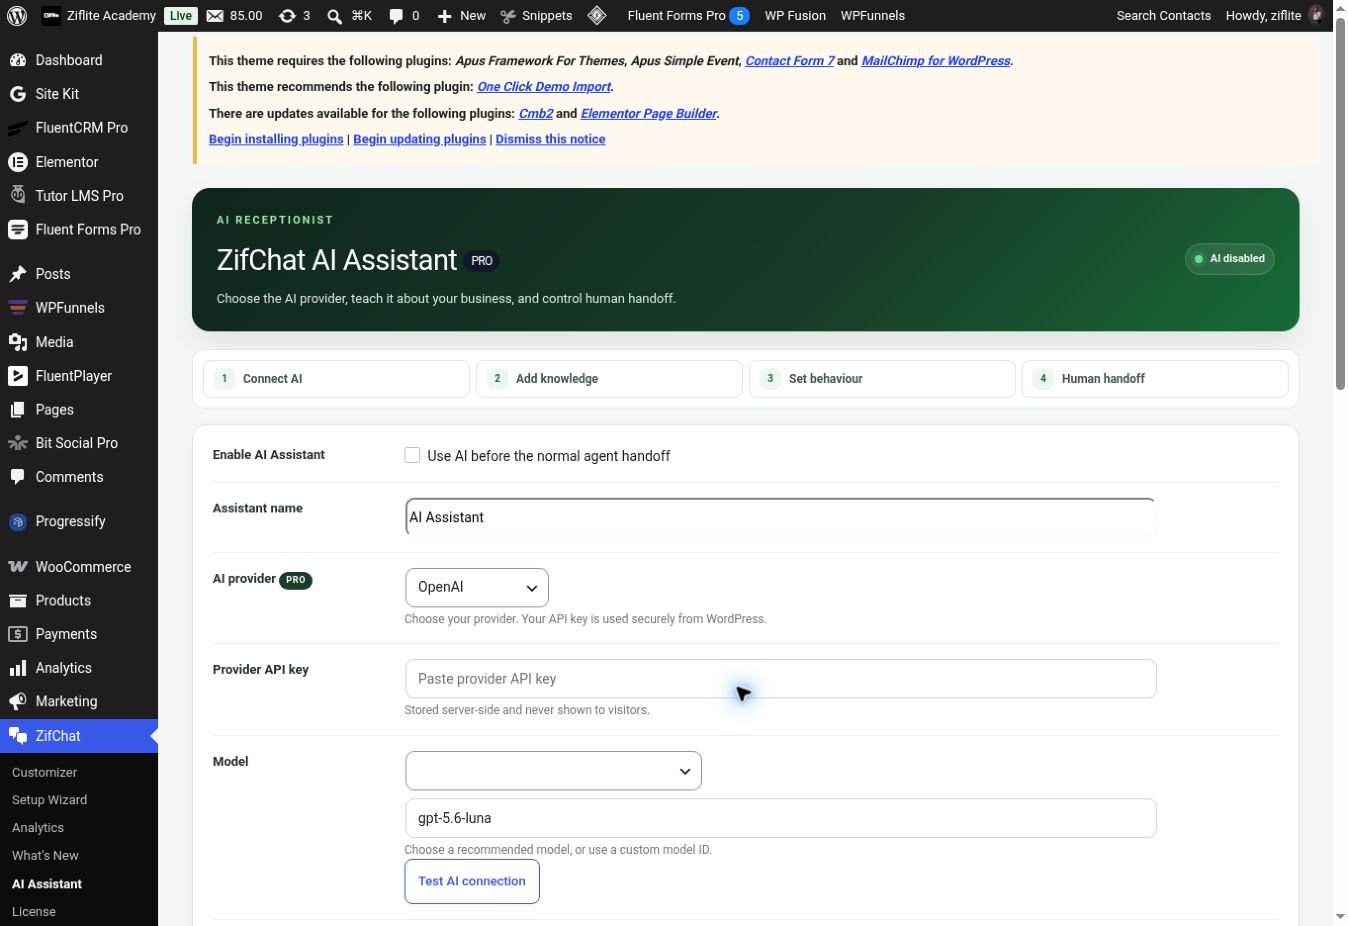Click the FluentCRM Pro sidebar icon
The image size is (1348, 926).
click(18, 128)
